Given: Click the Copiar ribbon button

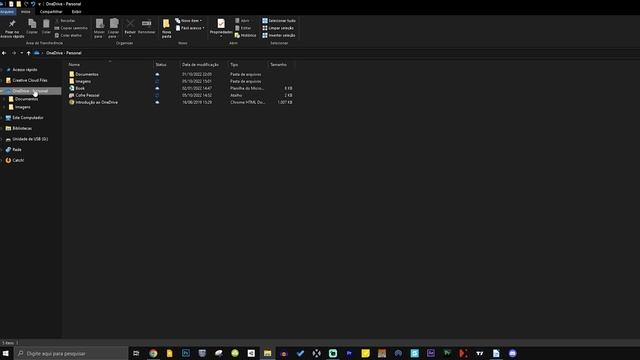Looking at the screenshot, I should pos(32,27).
